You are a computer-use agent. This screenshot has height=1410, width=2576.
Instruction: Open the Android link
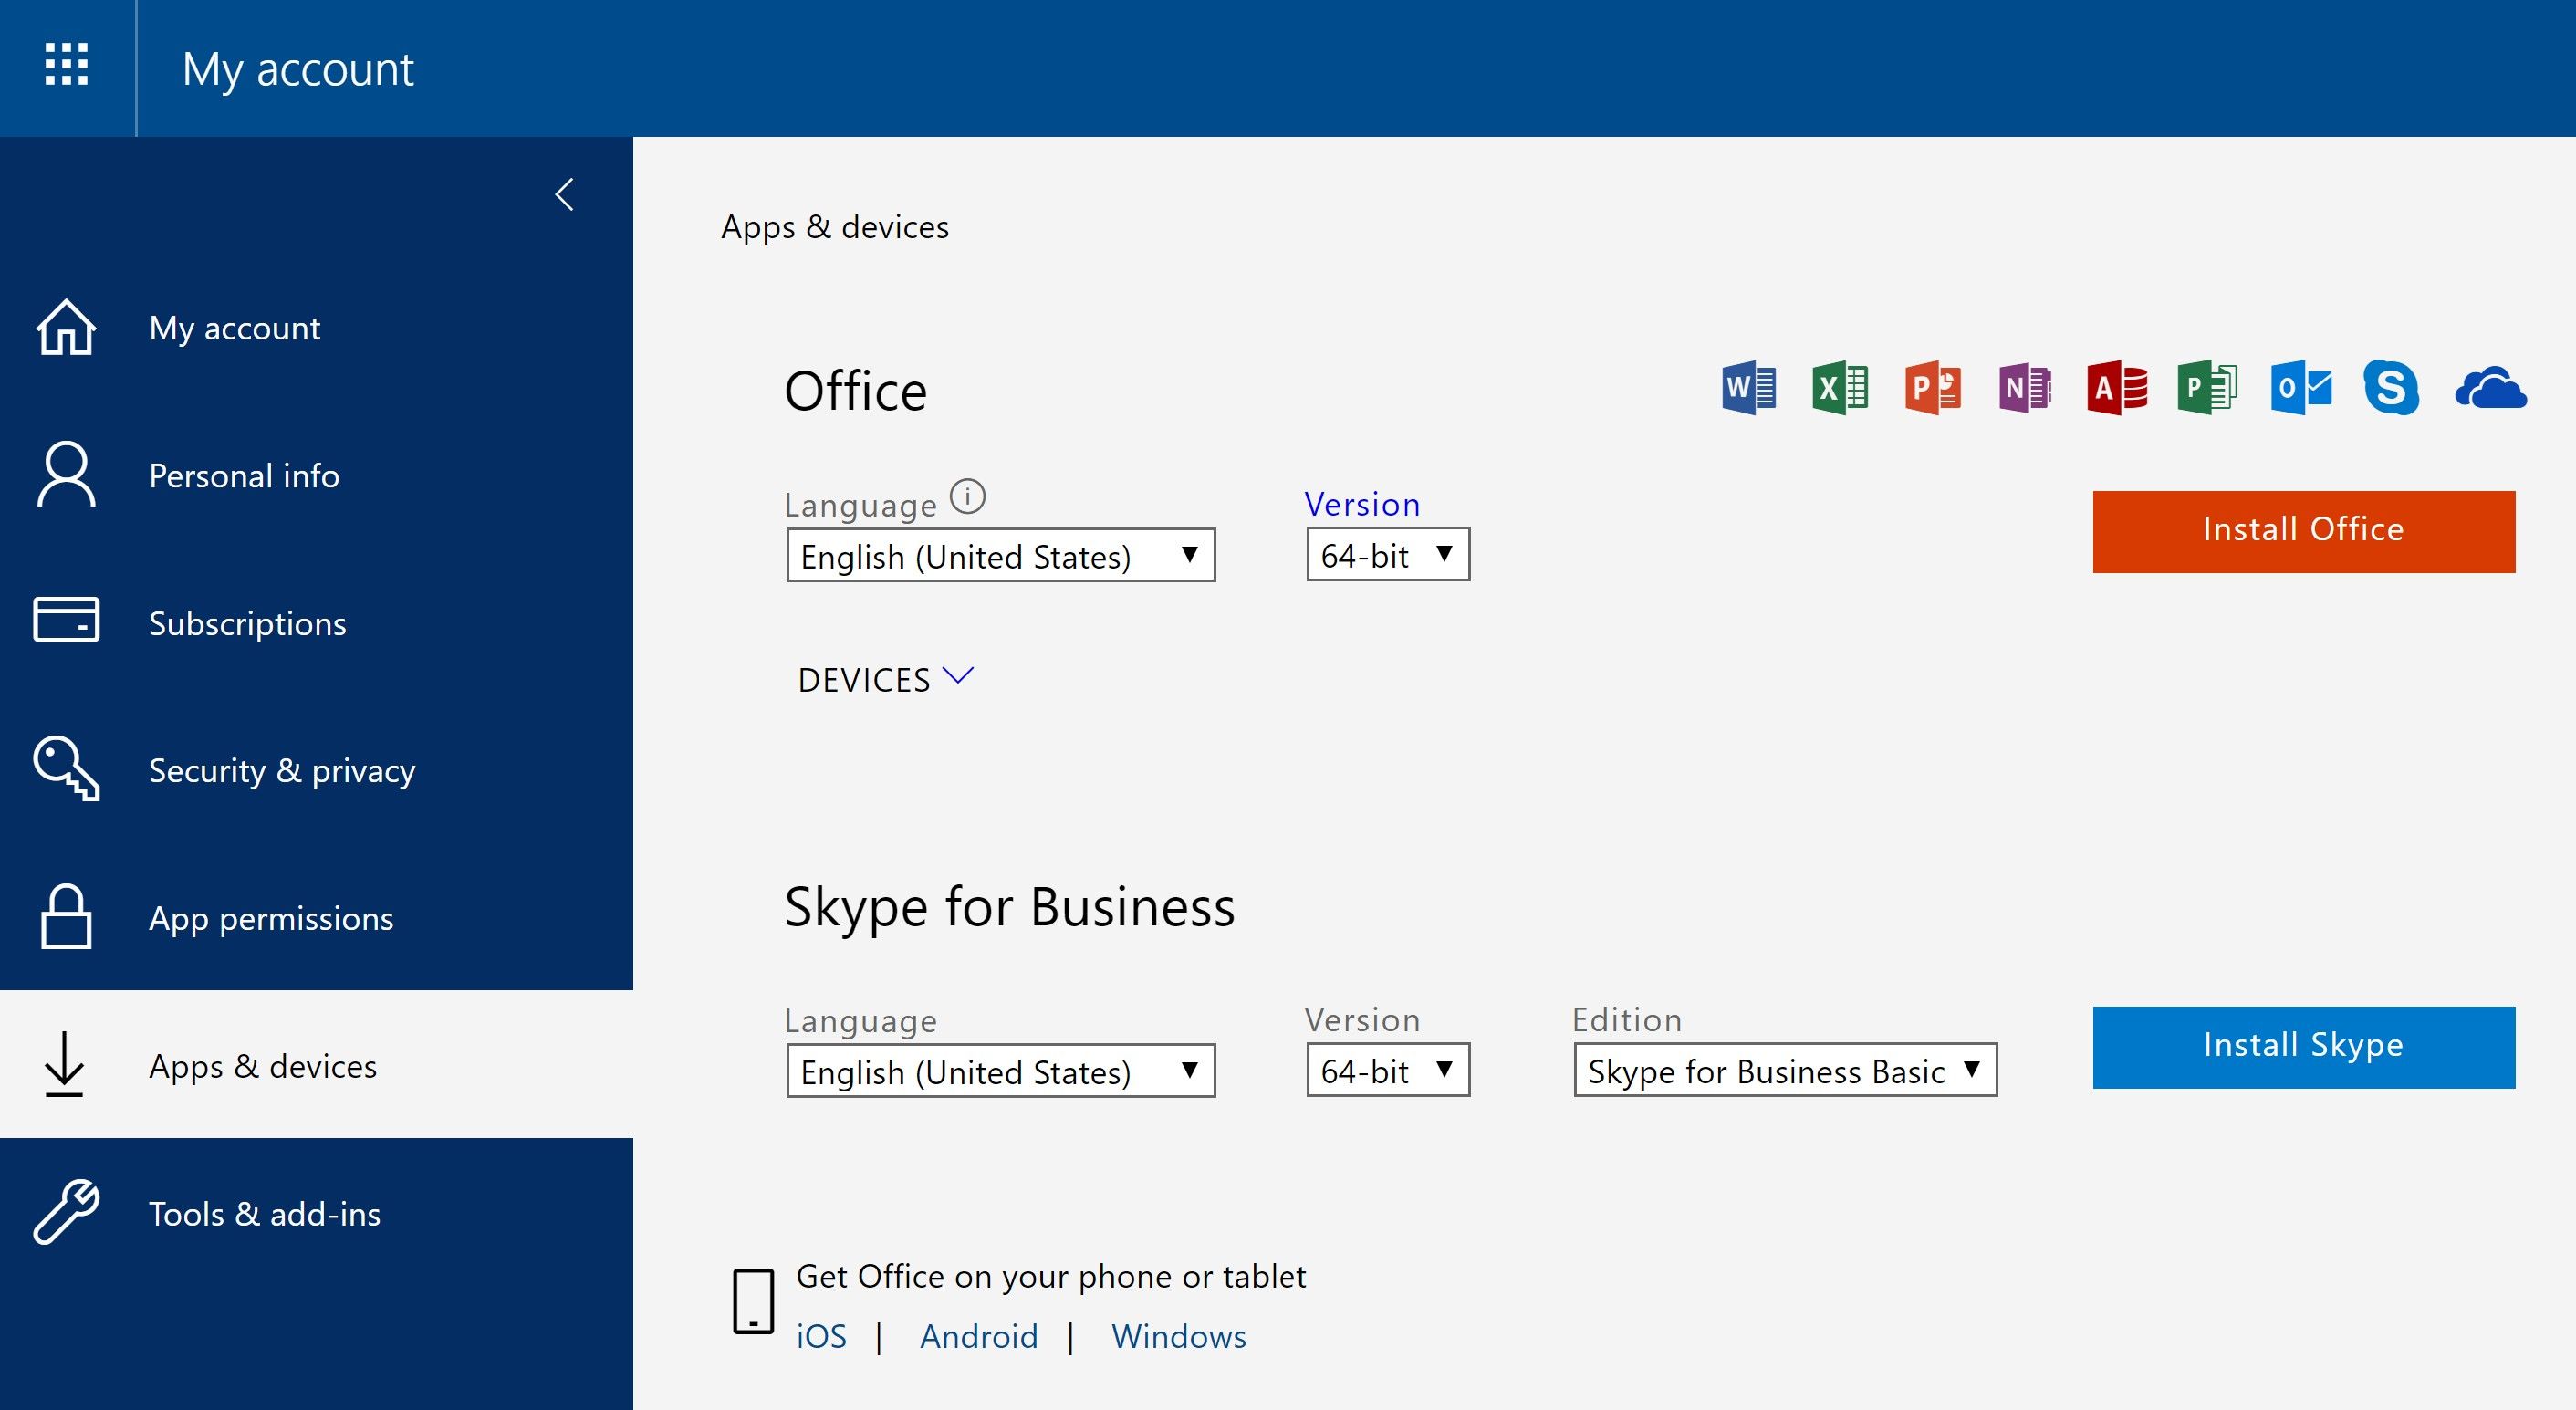pos(978,1336)
